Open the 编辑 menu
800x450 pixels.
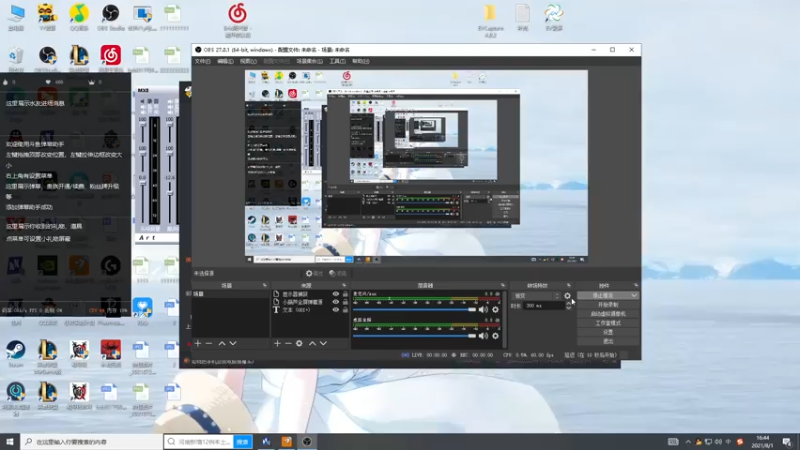point(225,61)
